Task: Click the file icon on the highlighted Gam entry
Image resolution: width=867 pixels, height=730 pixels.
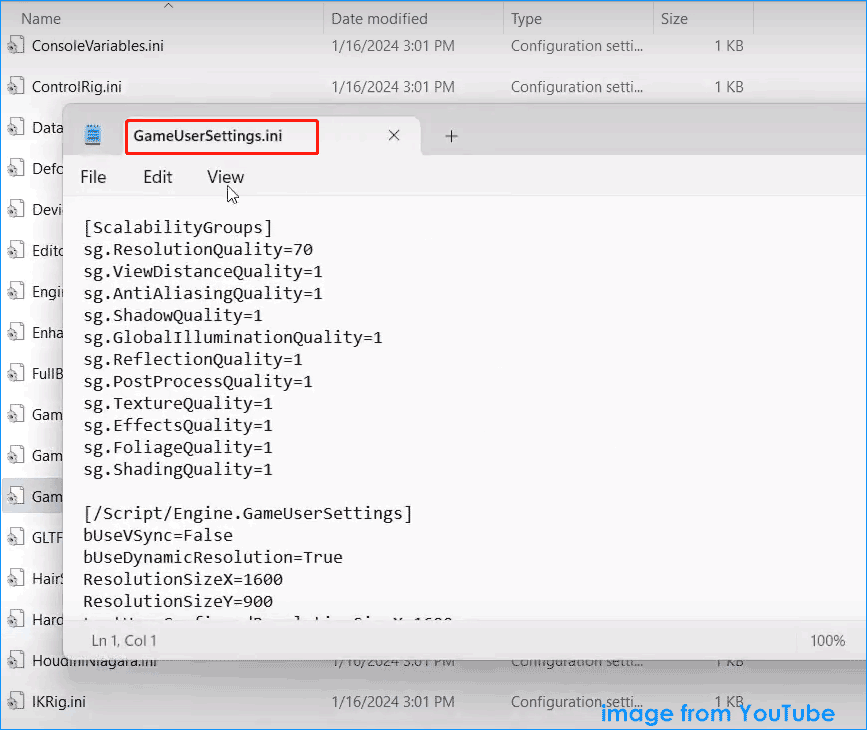Action: point(15,496)
